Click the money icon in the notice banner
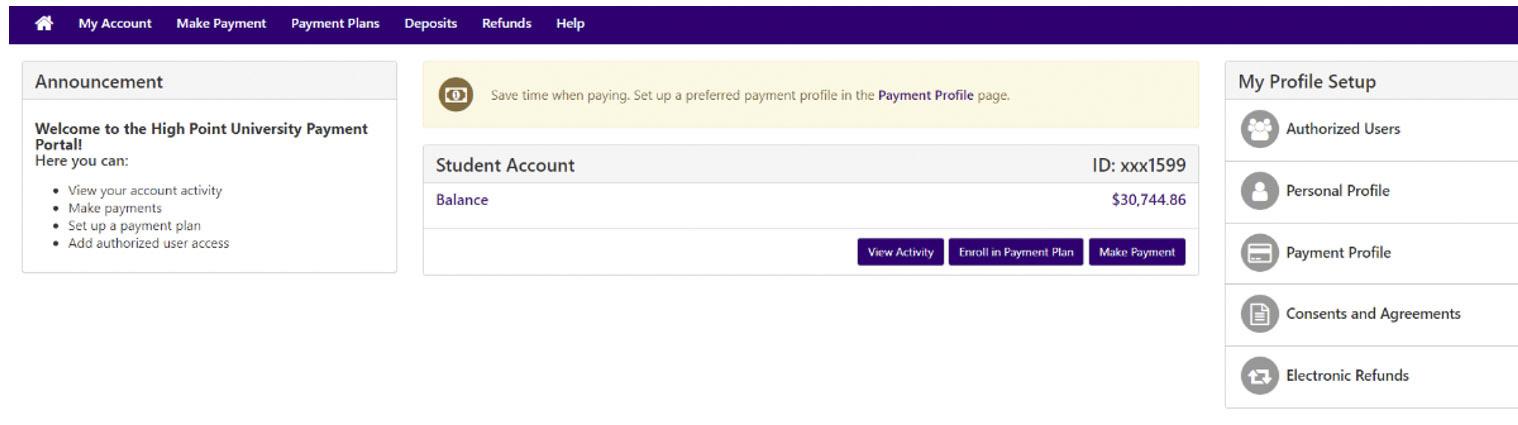Viewport: 1518px width, 425px height. pyautogui.click(x=456, y=95)
